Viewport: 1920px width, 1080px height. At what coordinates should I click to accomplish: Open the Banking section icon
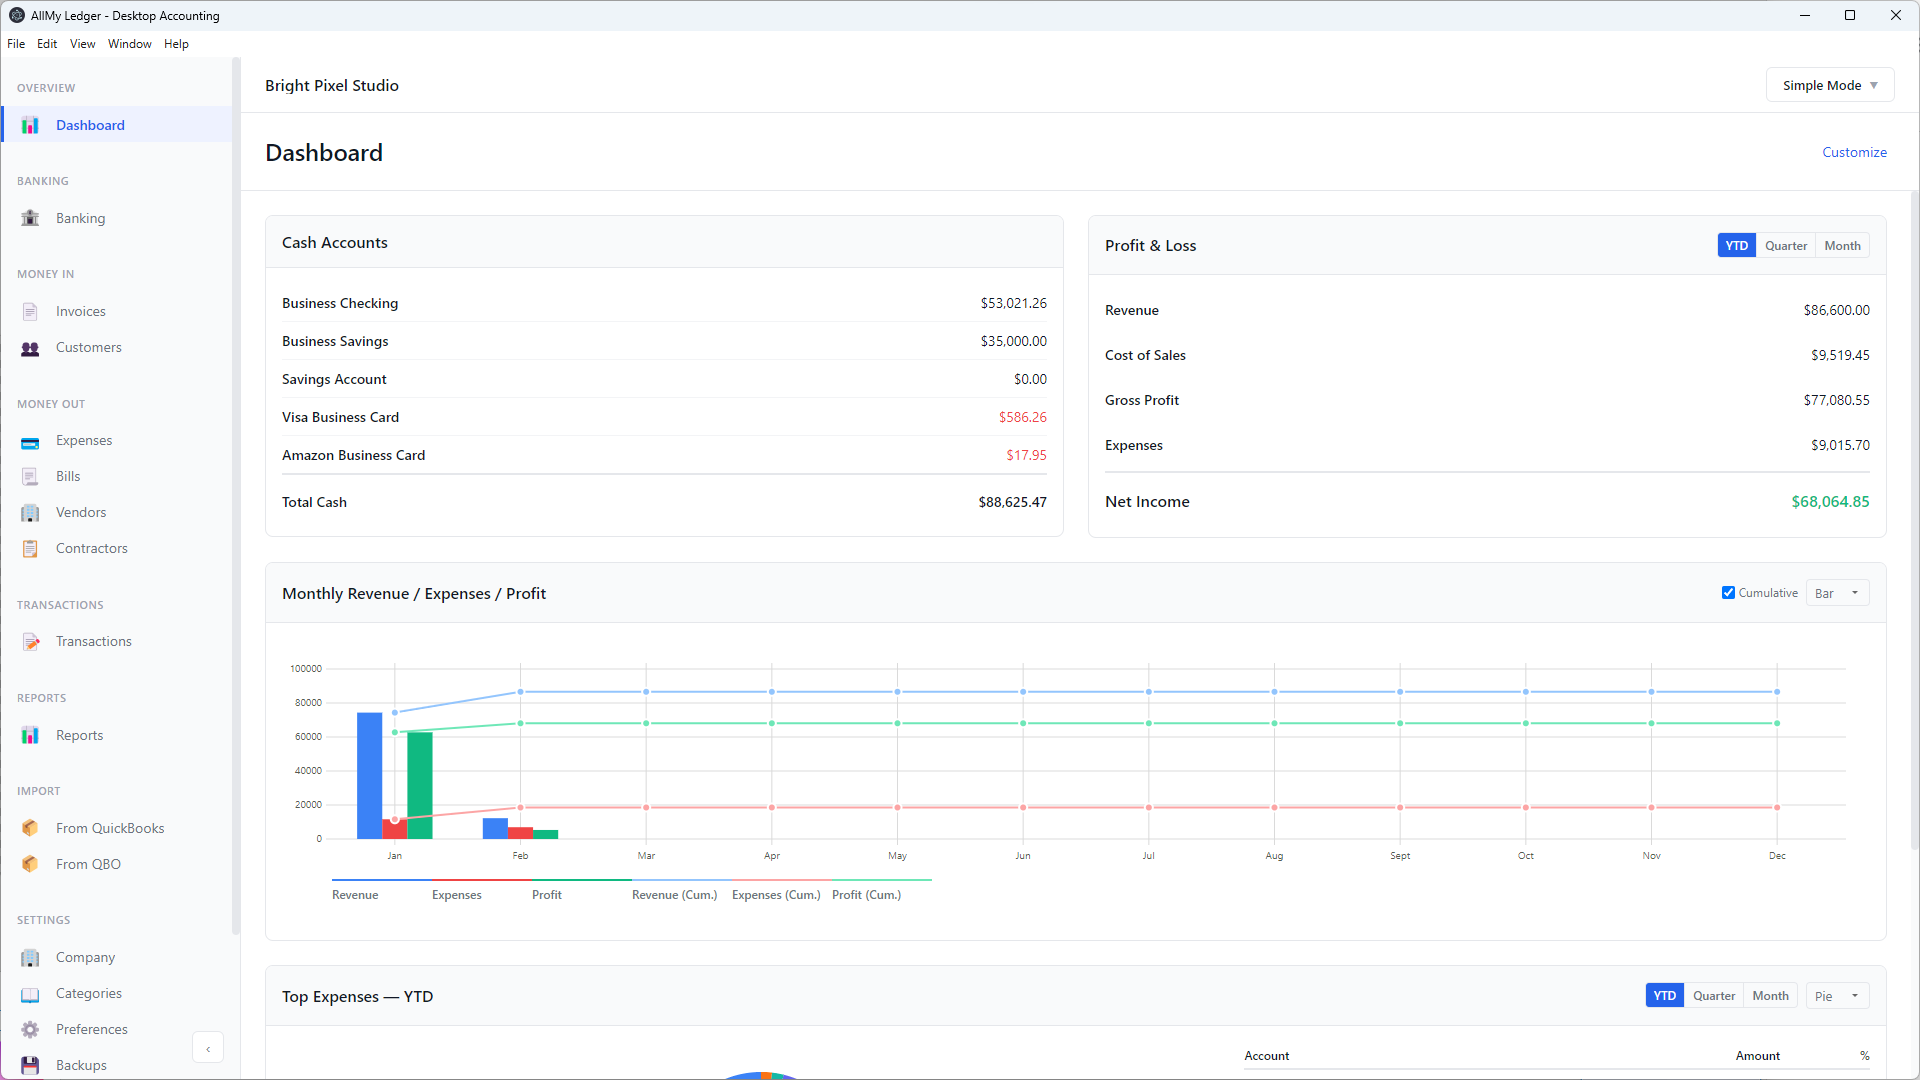pyautogui.click(x=30, y=218)
